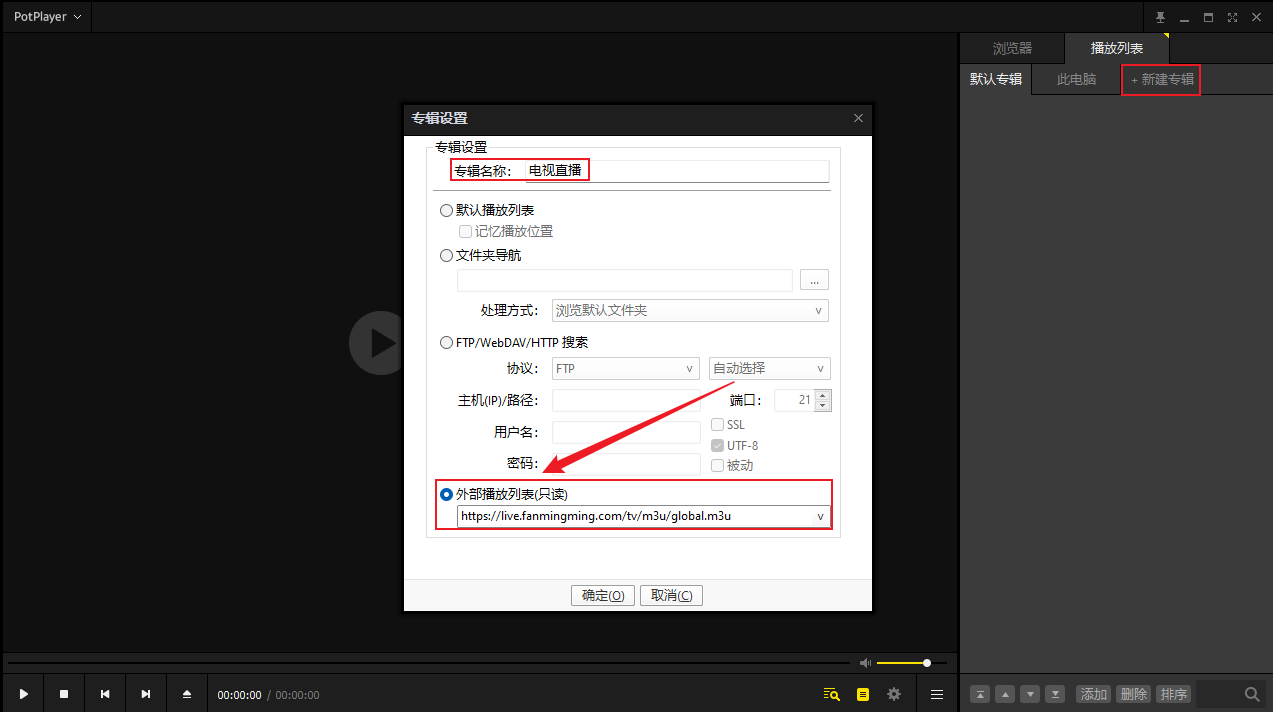Minimize the PotPlayer window
The height and width of the screenshot is (712, 1273).
[1184, 17]
